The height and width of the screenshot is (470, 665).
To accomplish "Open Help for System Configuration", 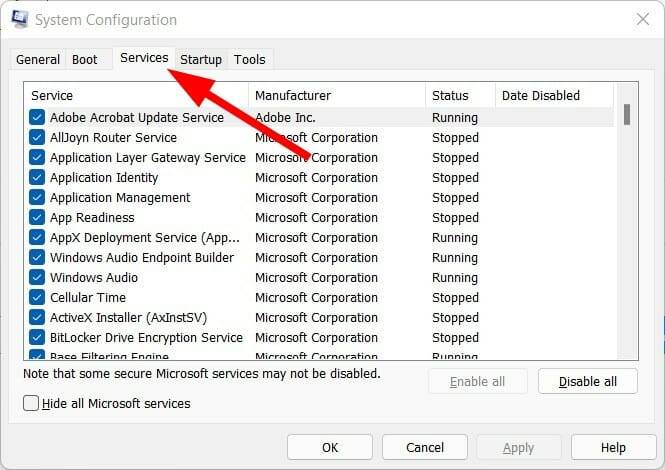I will click(x=613, y=447).
